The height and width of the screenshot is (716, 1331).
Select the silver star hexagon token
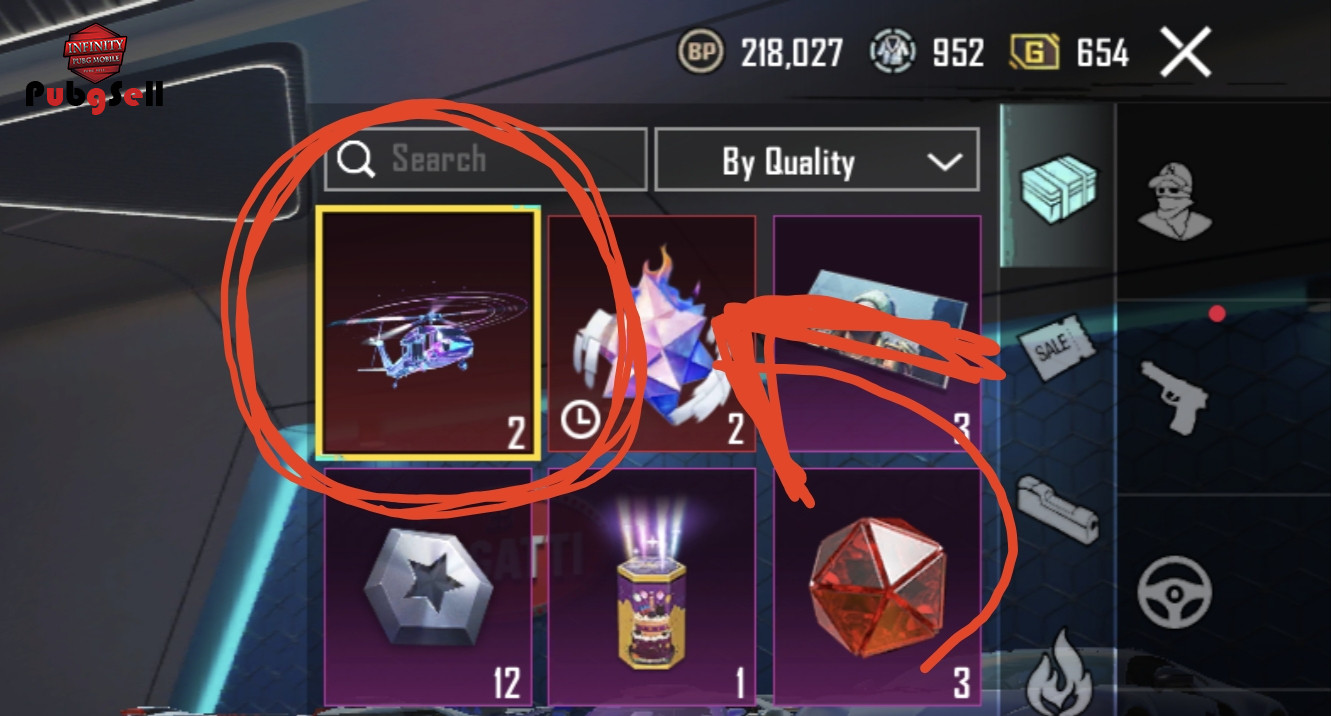click(x=428, y=586)
